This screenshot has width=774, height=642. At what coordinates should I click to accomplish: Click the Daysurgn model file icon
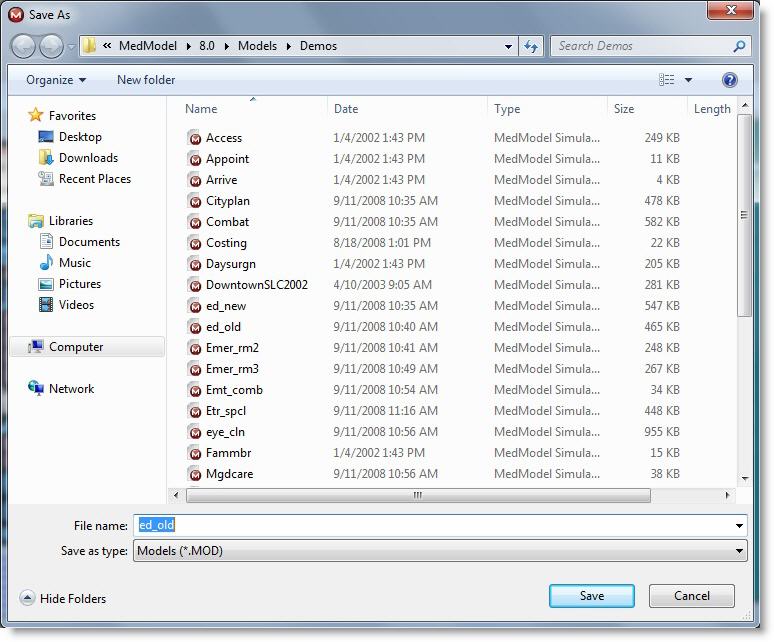pyautogui.click(x=195, y=264)
